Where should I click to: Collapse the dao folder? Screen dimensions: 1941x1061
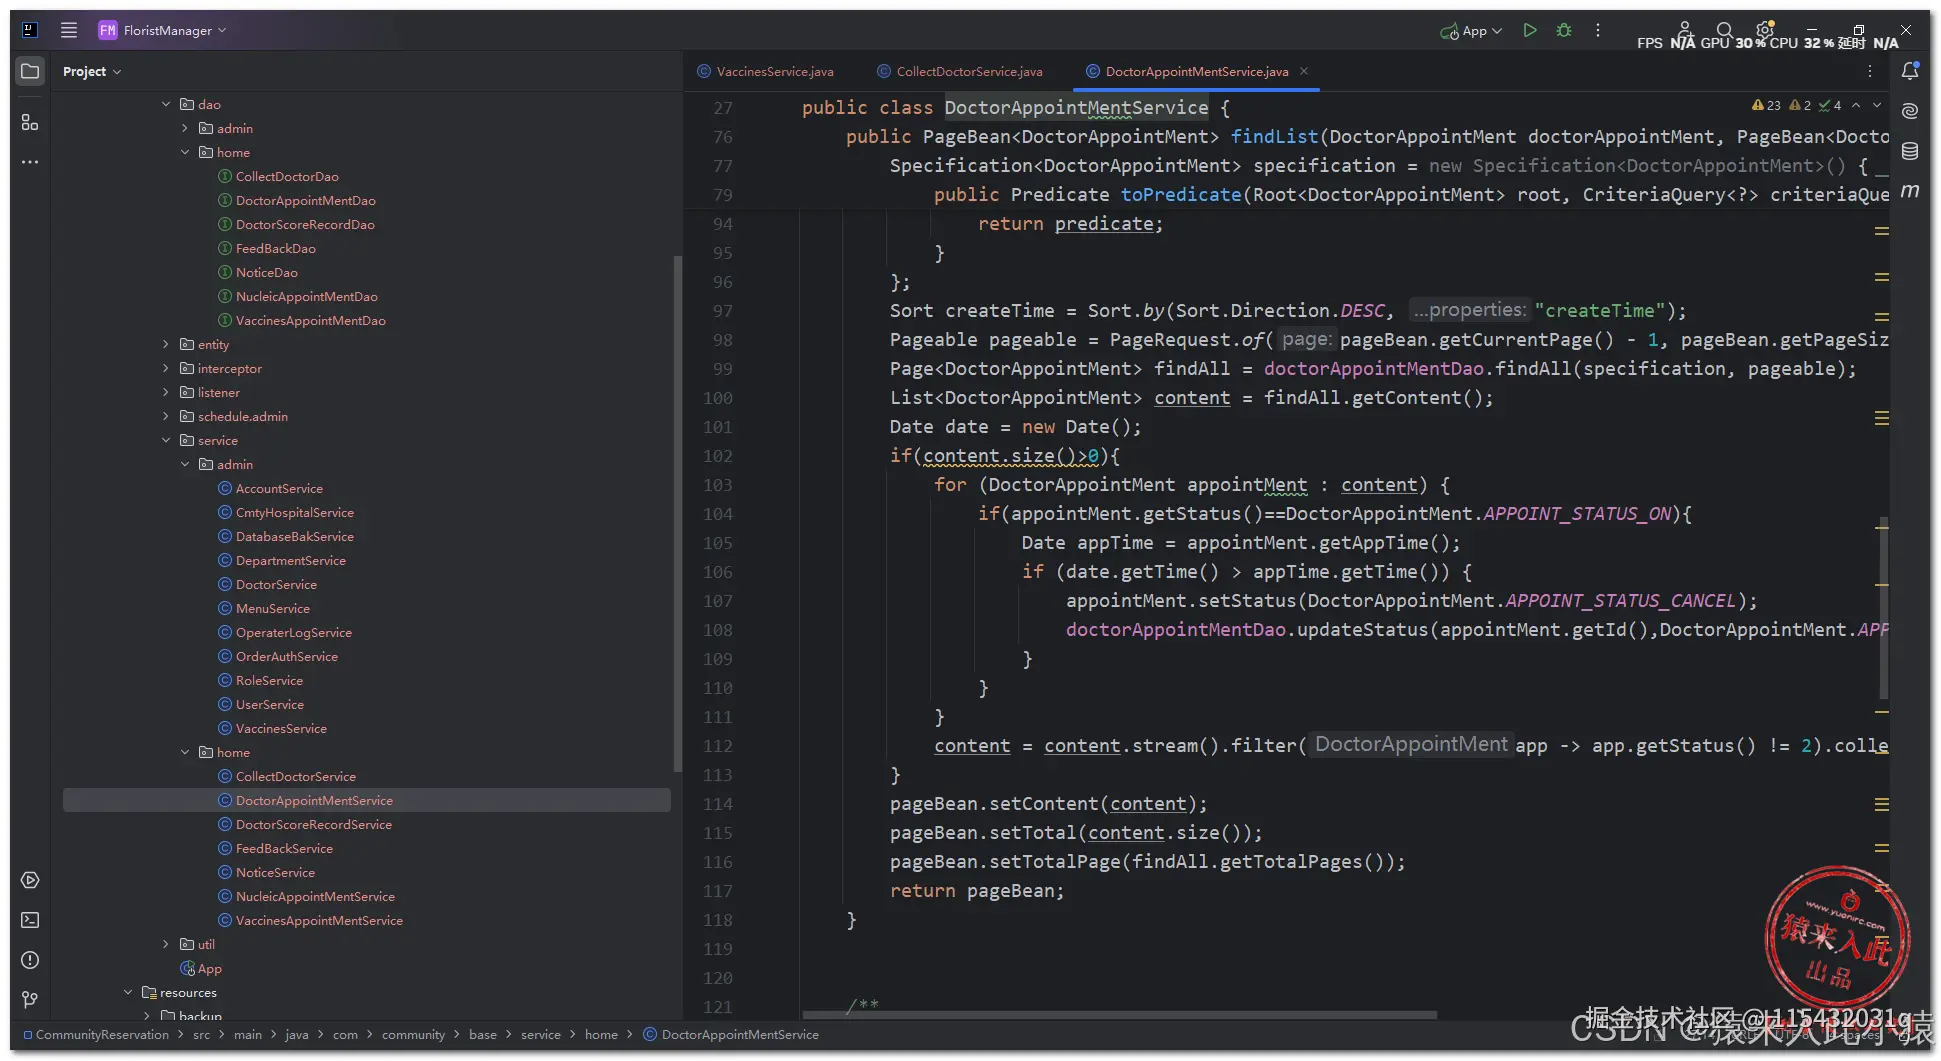click(x=166, y=104)
